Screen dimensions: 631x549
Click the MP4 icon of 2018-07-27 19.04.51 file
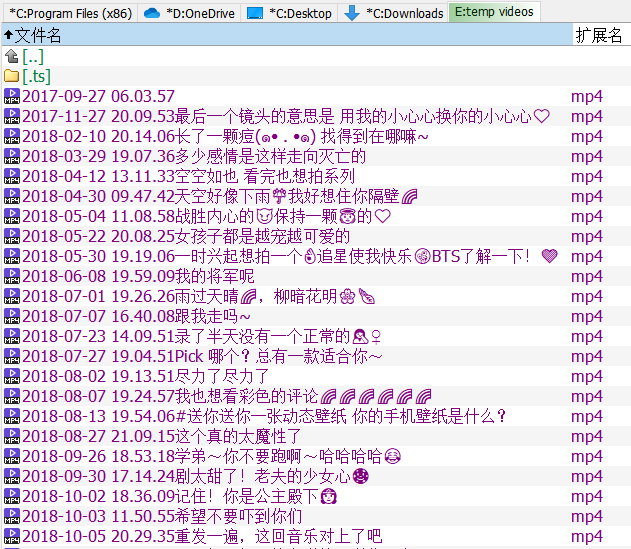coord(12,357)
